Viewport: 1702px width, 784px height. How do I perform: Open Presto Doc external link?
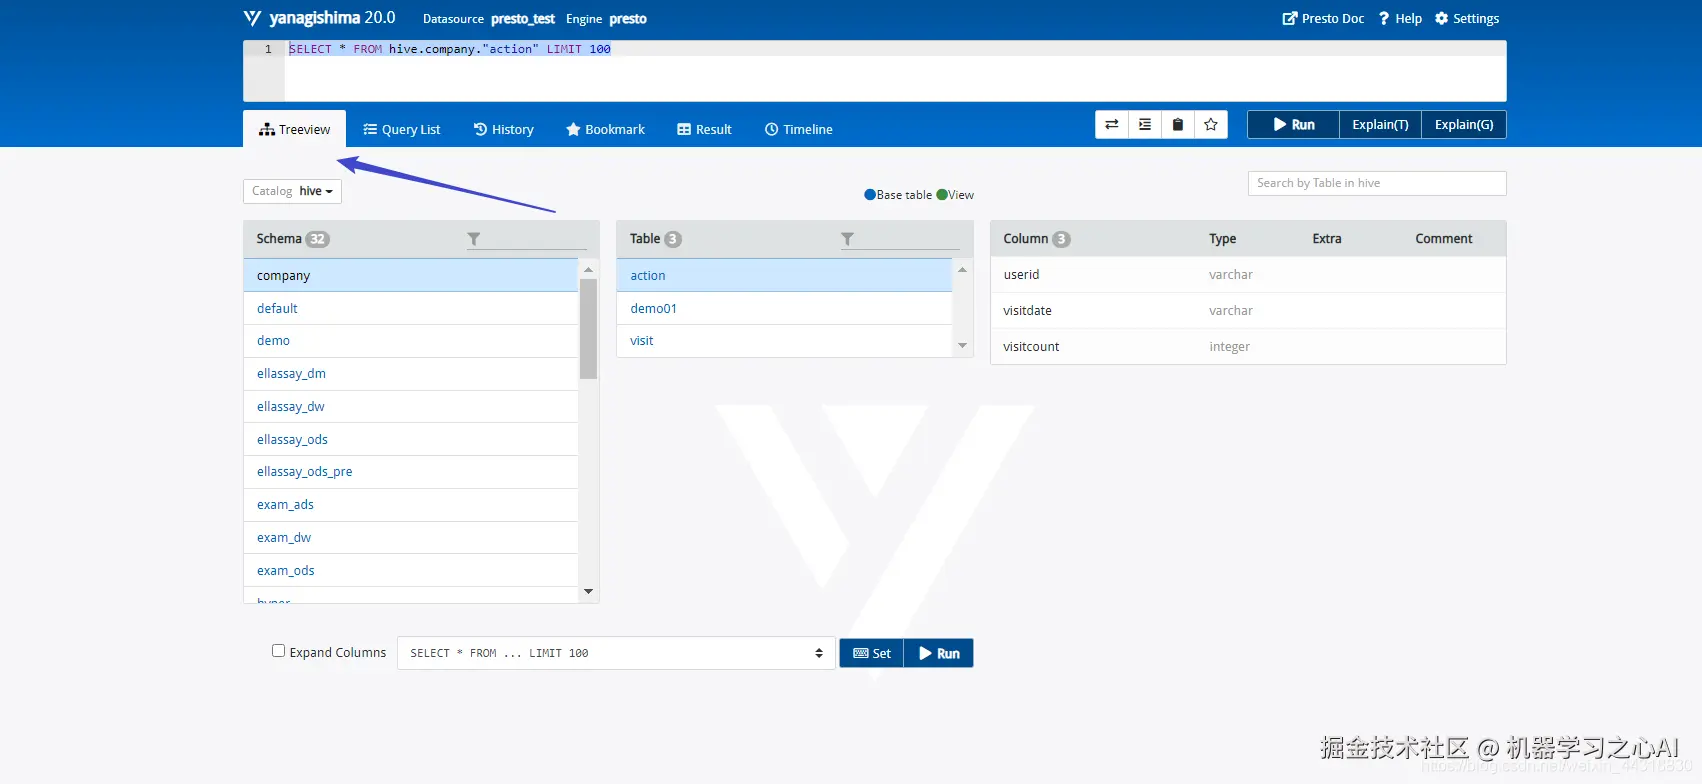(1323, 18)
